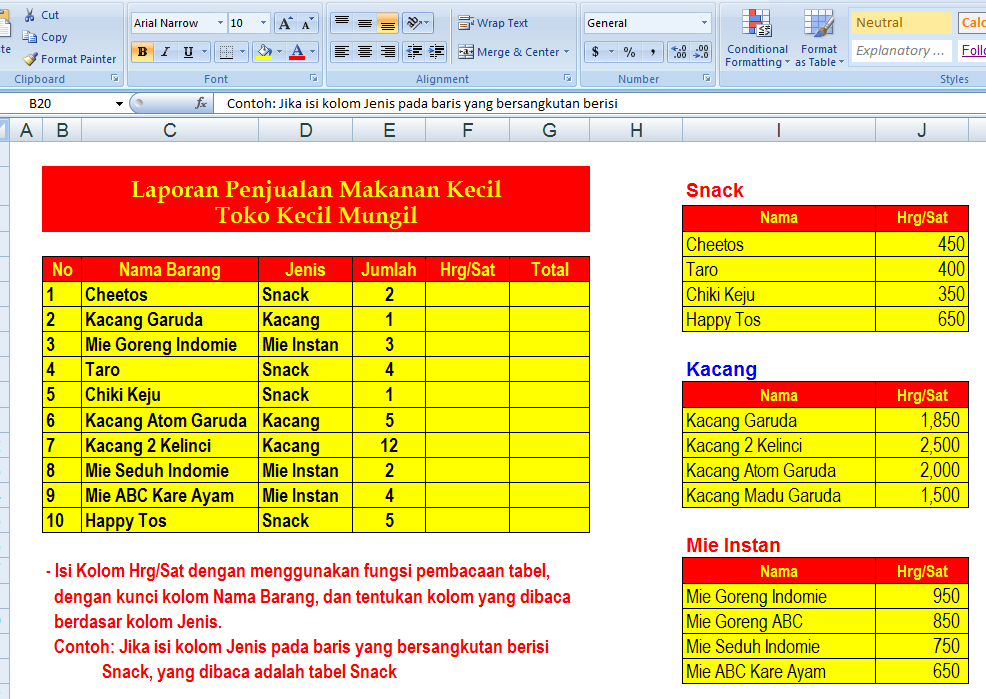
Task: Apply red Font Color
Action: pos(297,52)
